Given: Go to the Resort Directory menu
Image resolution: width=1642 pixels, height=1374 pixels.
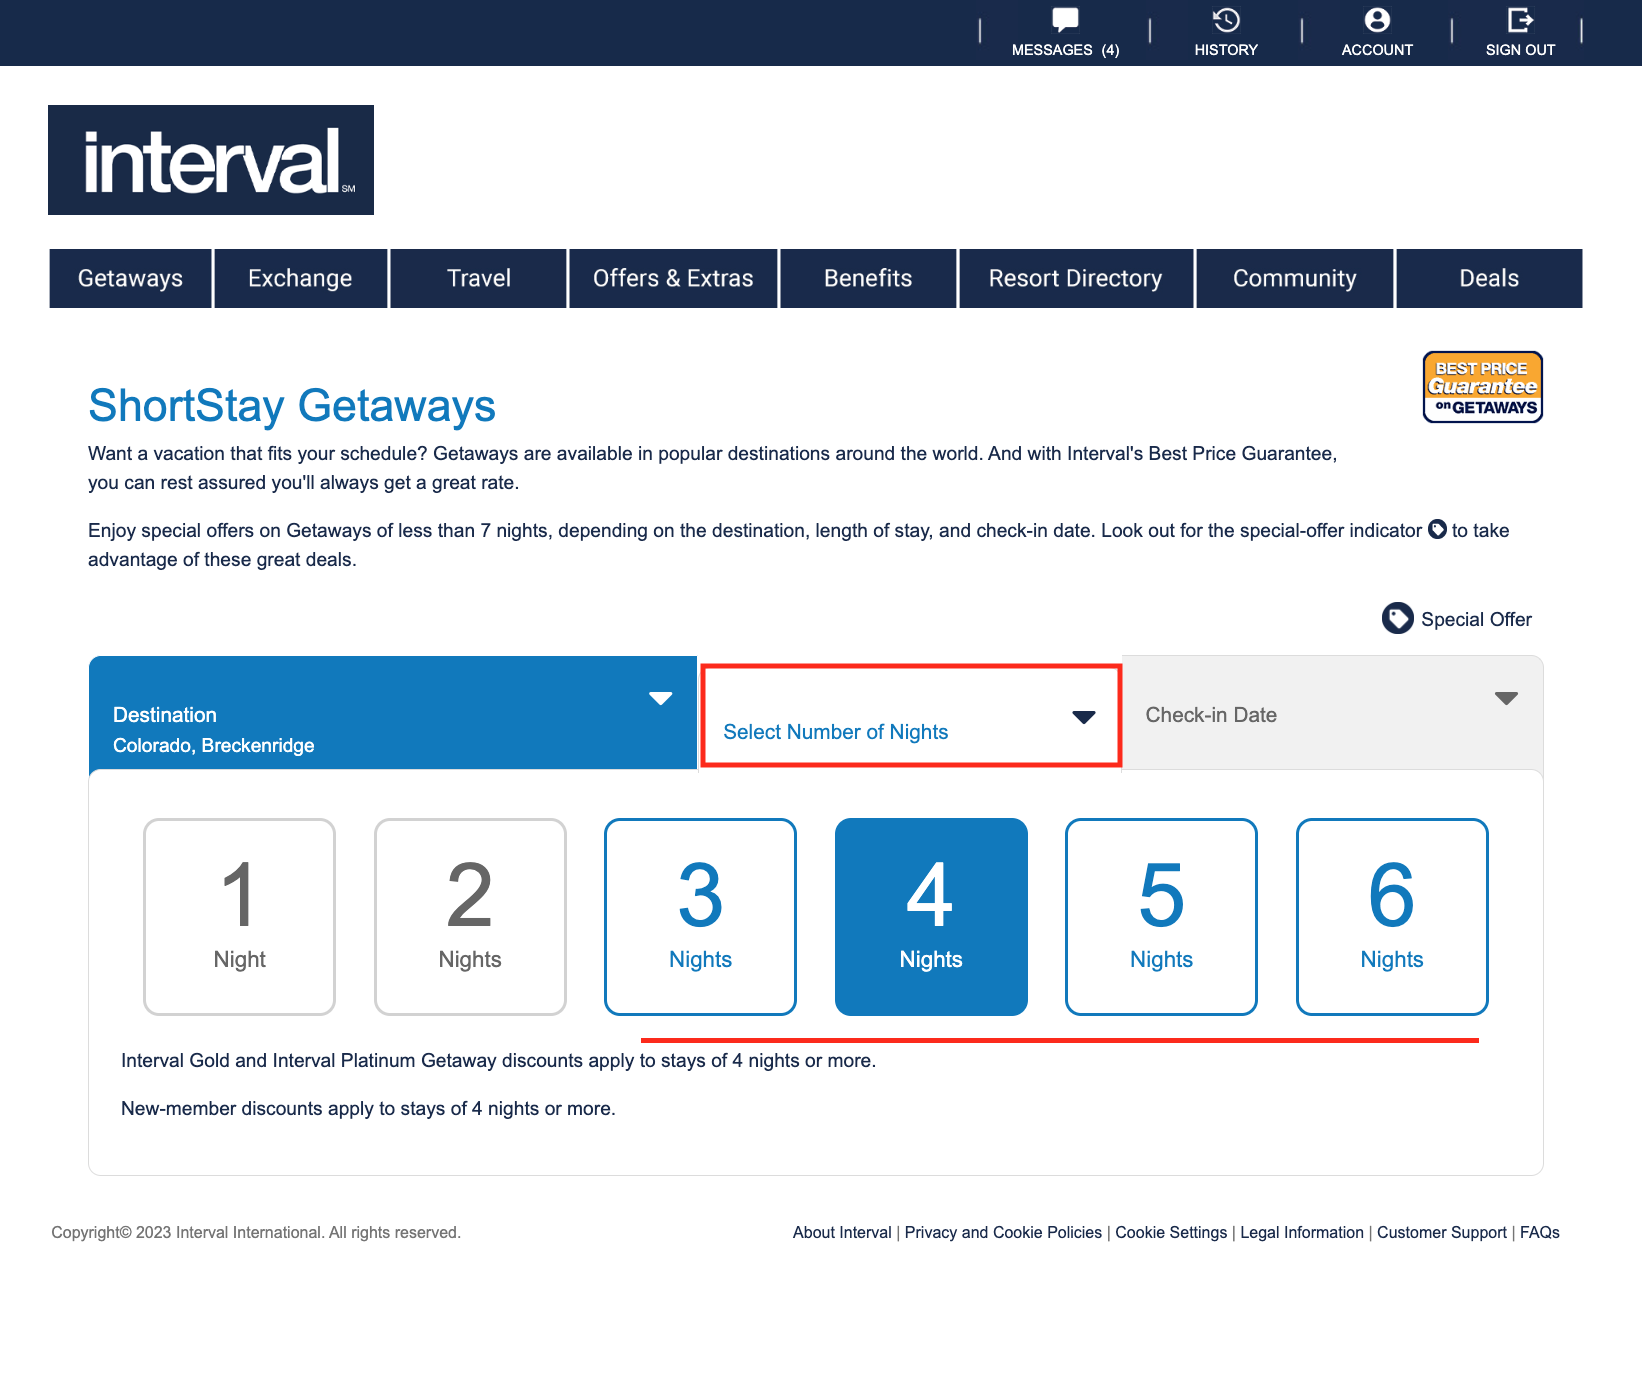Looking at the screenshot, I should click(1075, 278).
